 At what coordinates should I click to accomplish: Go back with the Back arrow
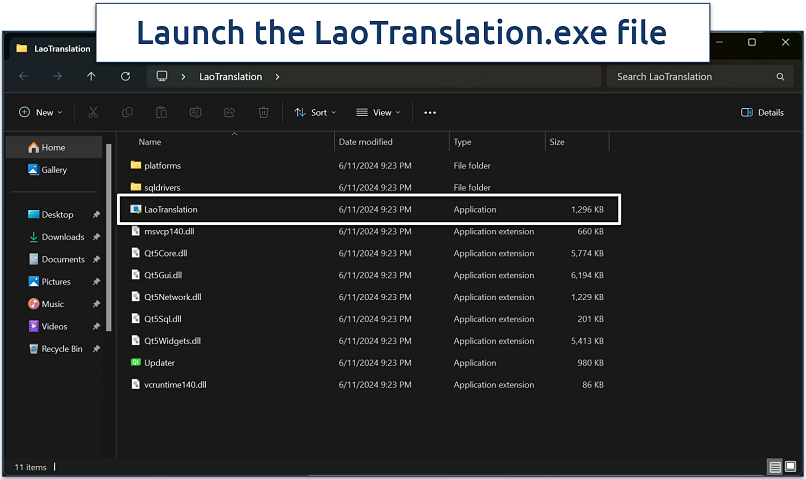pos(23,77)
